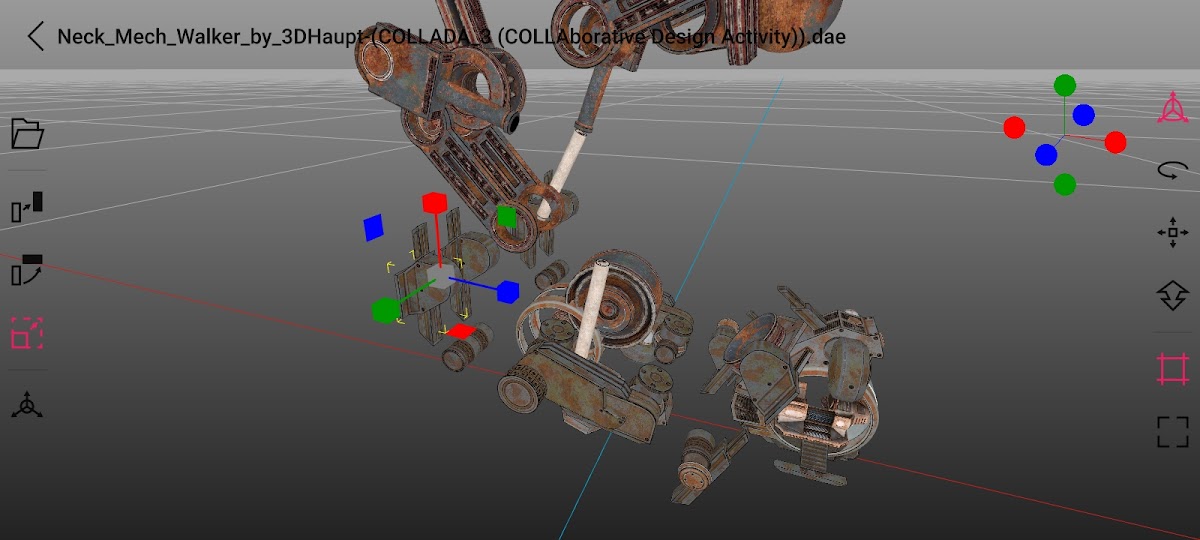Toggle the pink perspective camera icon

tap(1172, 108)
